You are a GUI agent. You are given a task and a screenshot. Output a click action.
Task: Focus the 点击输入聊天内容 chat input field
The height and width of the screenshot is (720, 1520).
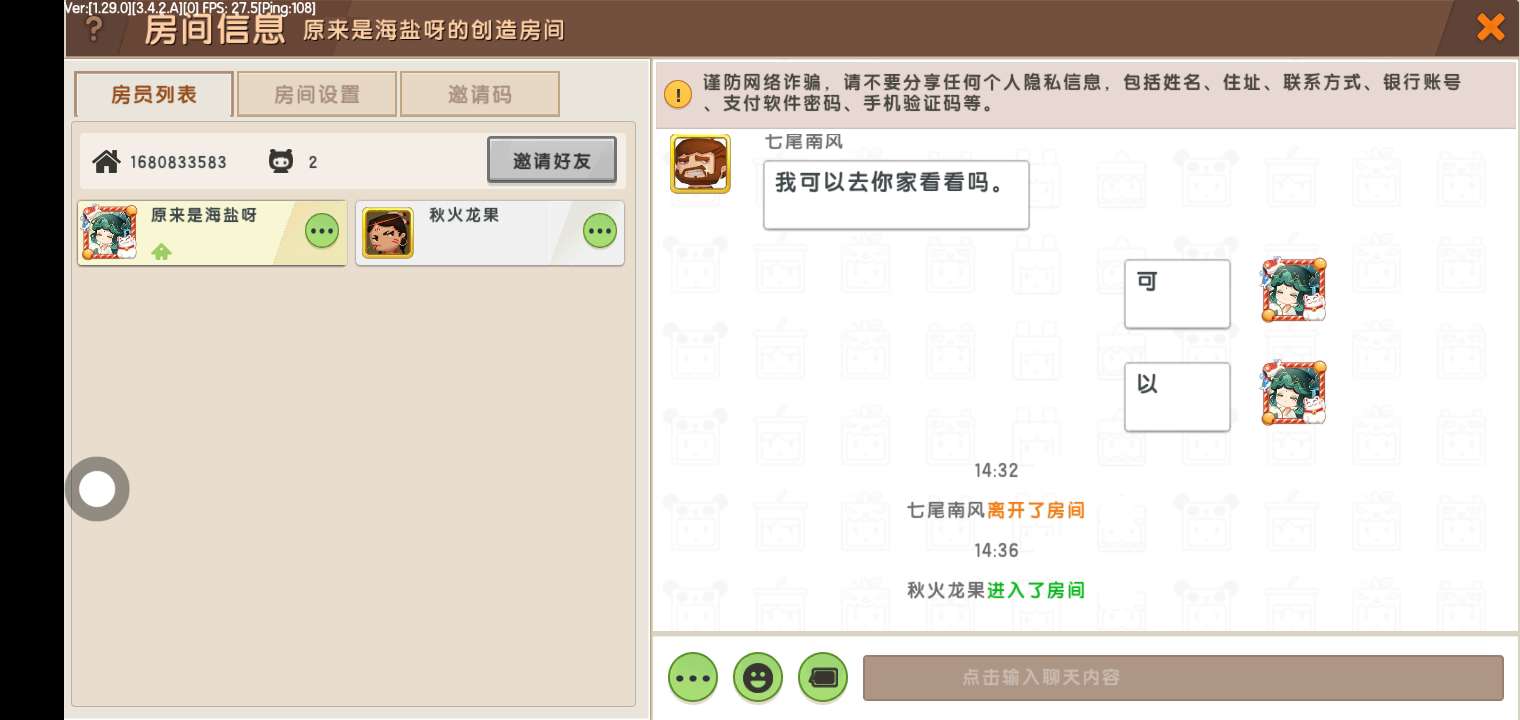[x=1183, y=678]
